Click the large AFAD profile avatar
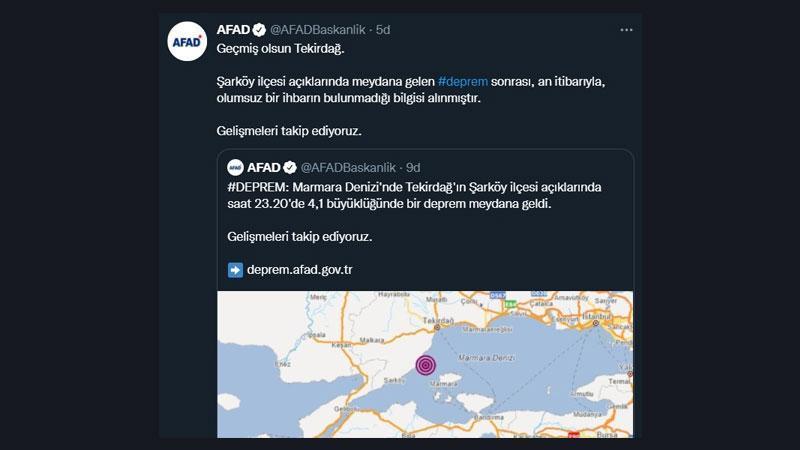The image size is (800, 450). point(189,42)
